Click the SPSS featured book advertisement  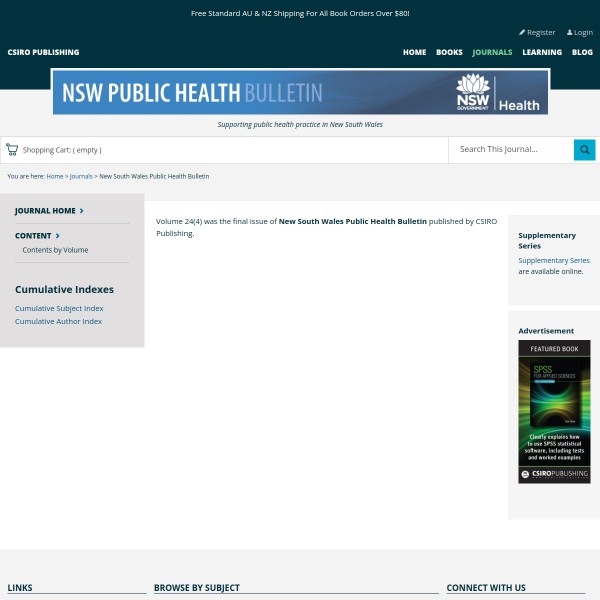[x=554, y=411]
